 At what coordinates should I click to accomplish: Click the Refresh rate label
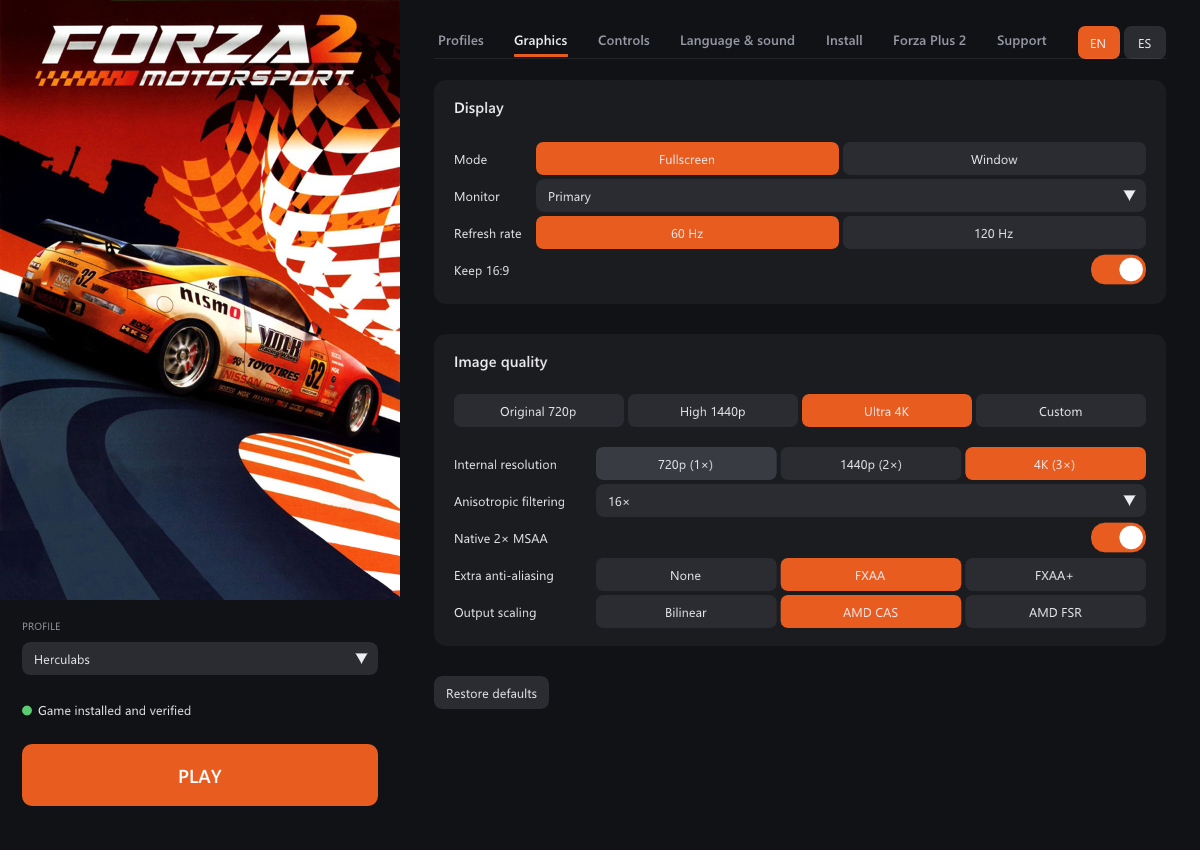(x=488, y=233)
